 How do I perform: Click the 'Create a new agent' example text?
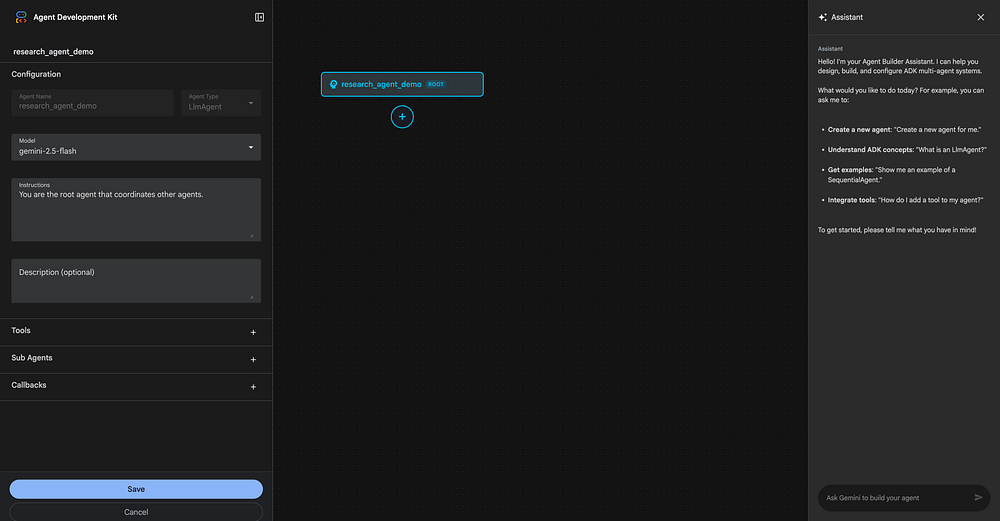point(904,129)
